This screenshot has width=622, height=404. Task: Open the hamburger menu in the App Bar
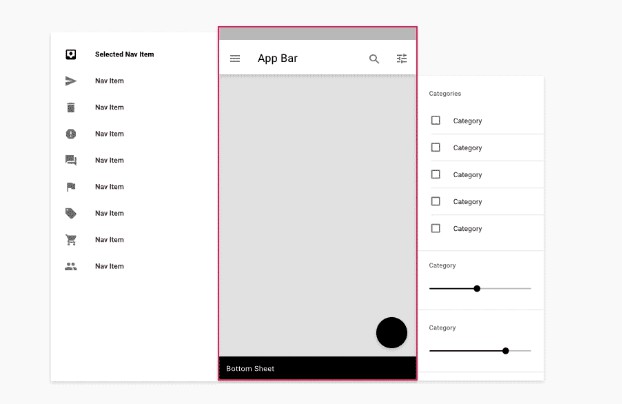point(235,59)
